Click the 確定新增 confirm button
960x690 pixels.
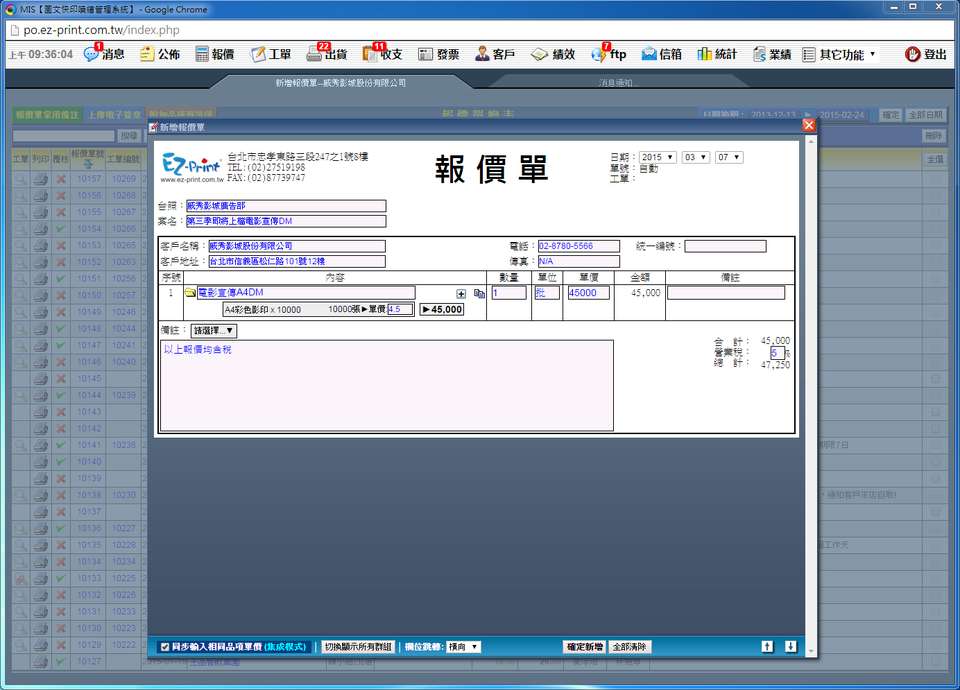[584, 647]
